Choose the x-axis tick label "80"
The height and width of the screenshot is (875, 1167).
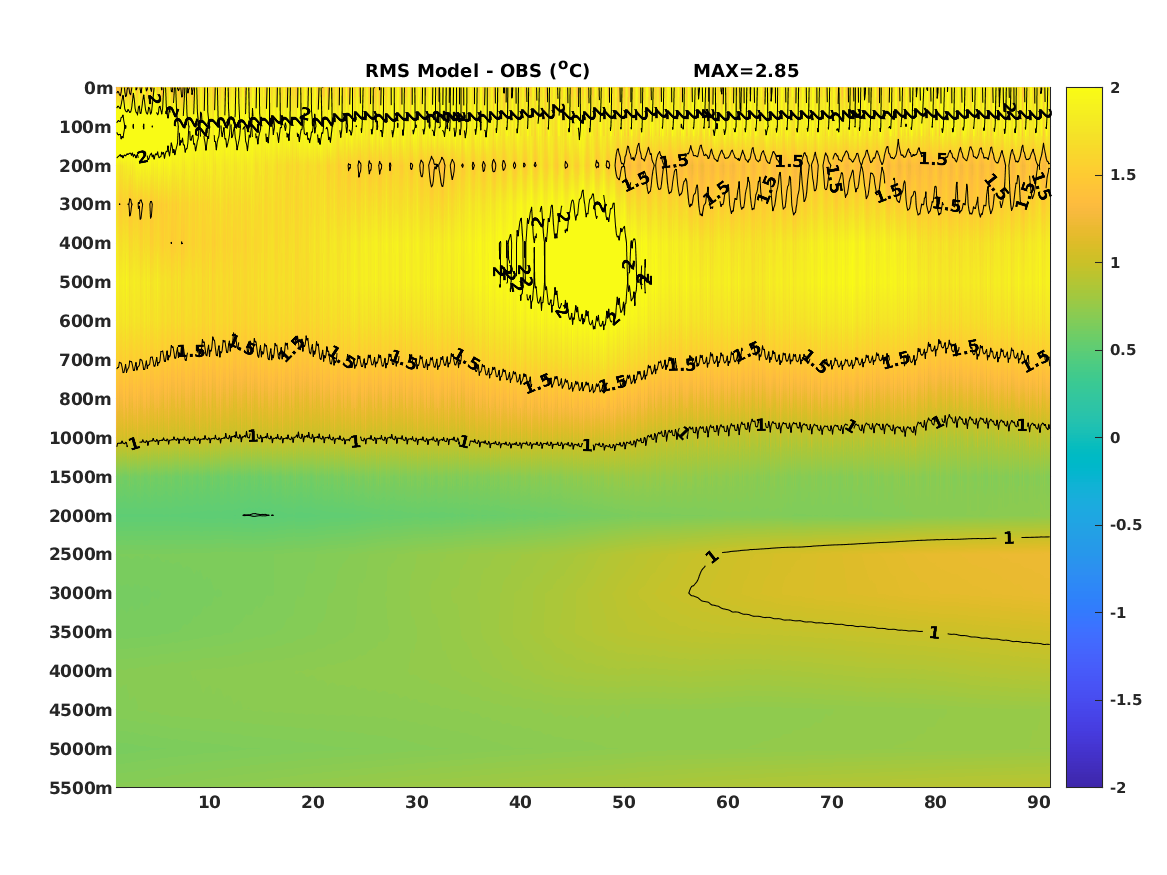(x=935, y=802)
